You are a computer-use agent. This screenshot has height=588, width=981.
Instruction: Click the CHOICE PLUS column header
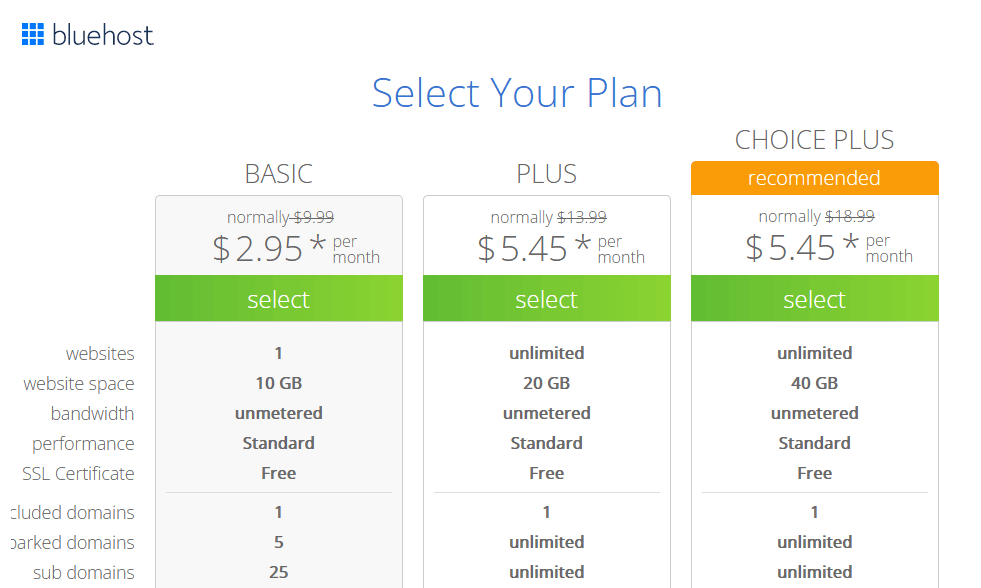[x=814, y=140]
